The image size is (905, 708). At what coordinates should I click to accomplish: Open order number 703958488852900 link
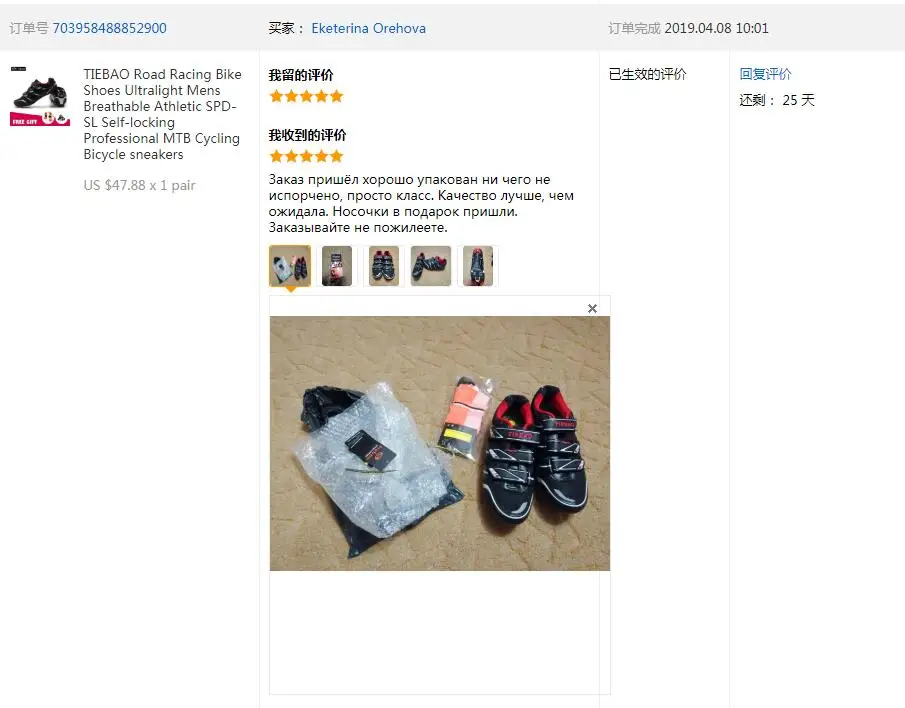[110, 28]
